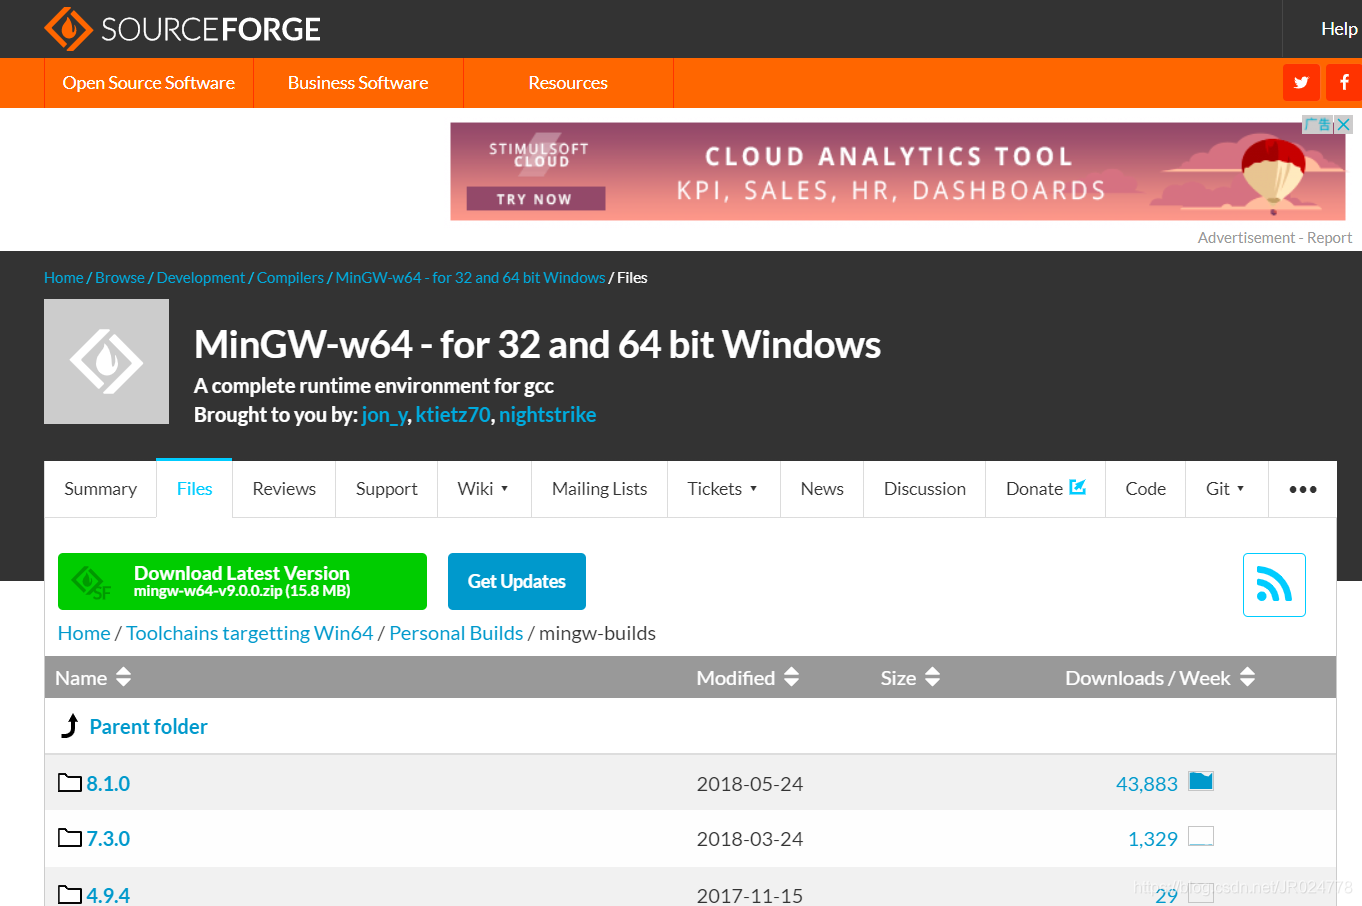Sort by Modified column arrows

pyautogui.click(x=791, y=677)
